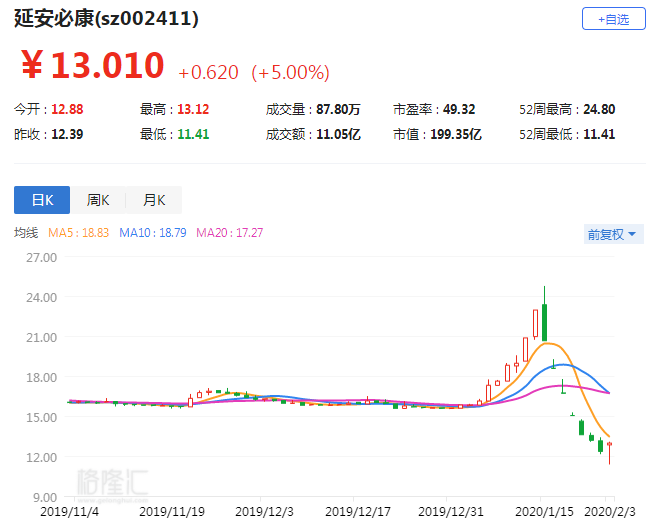Image resolution: width=652 pixels, height=523 pixels.
Task: Click 52-week high value 24.80
Action: tap(599, 109)
